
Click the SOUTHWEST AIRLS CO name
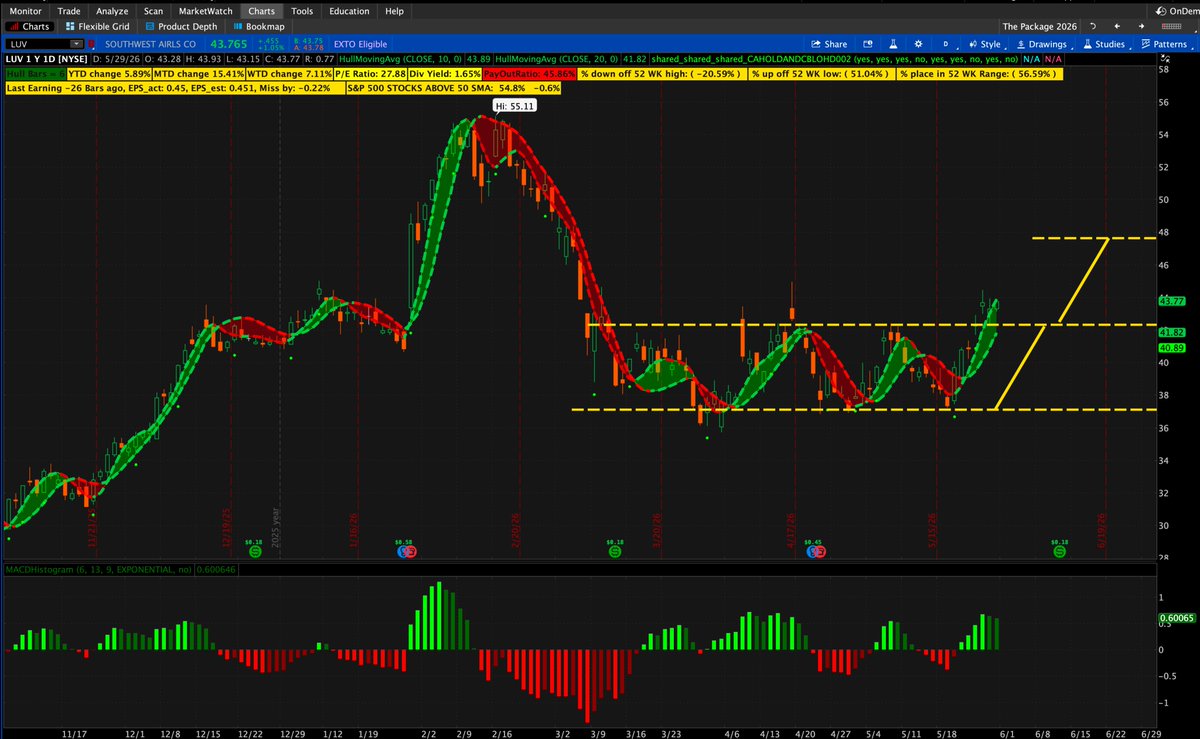(x=150, y=44)
